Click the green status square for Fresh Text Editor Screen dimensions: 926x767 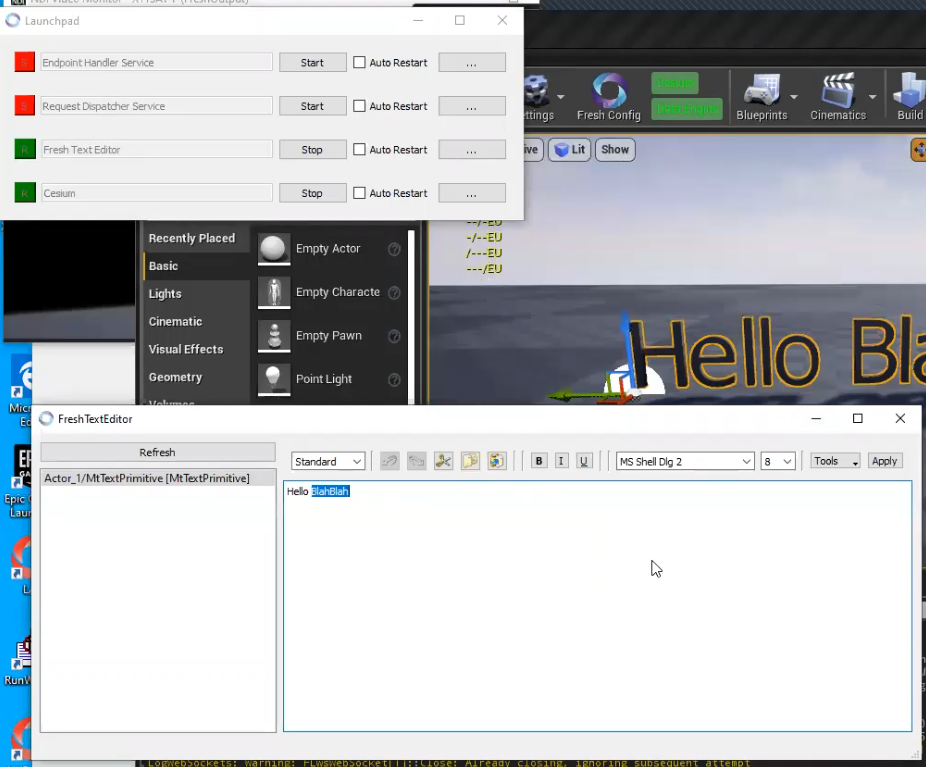(x=25, y=149)
